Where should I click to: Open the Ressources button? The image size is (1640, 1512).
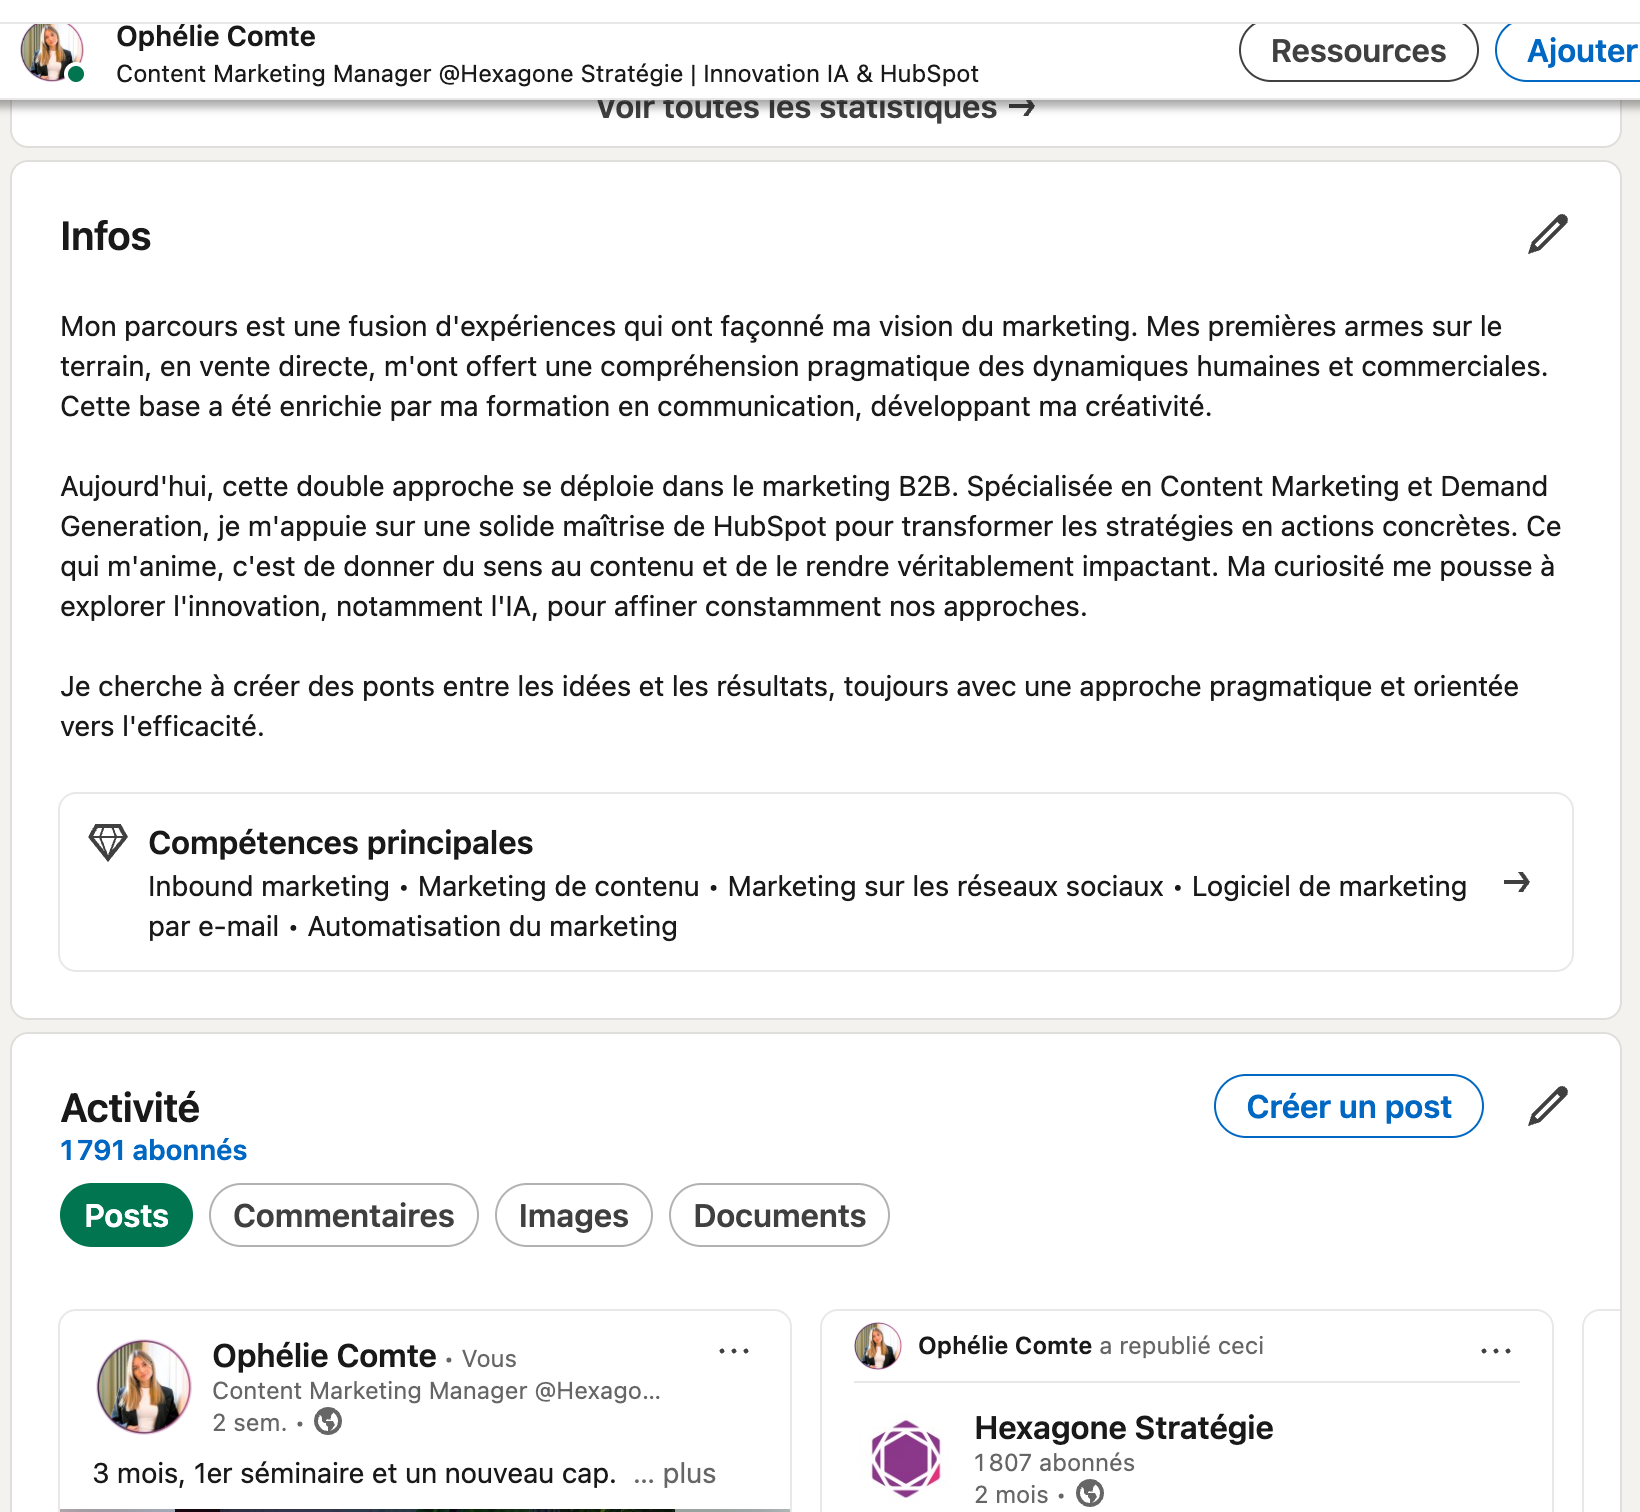pos(1358,50)
